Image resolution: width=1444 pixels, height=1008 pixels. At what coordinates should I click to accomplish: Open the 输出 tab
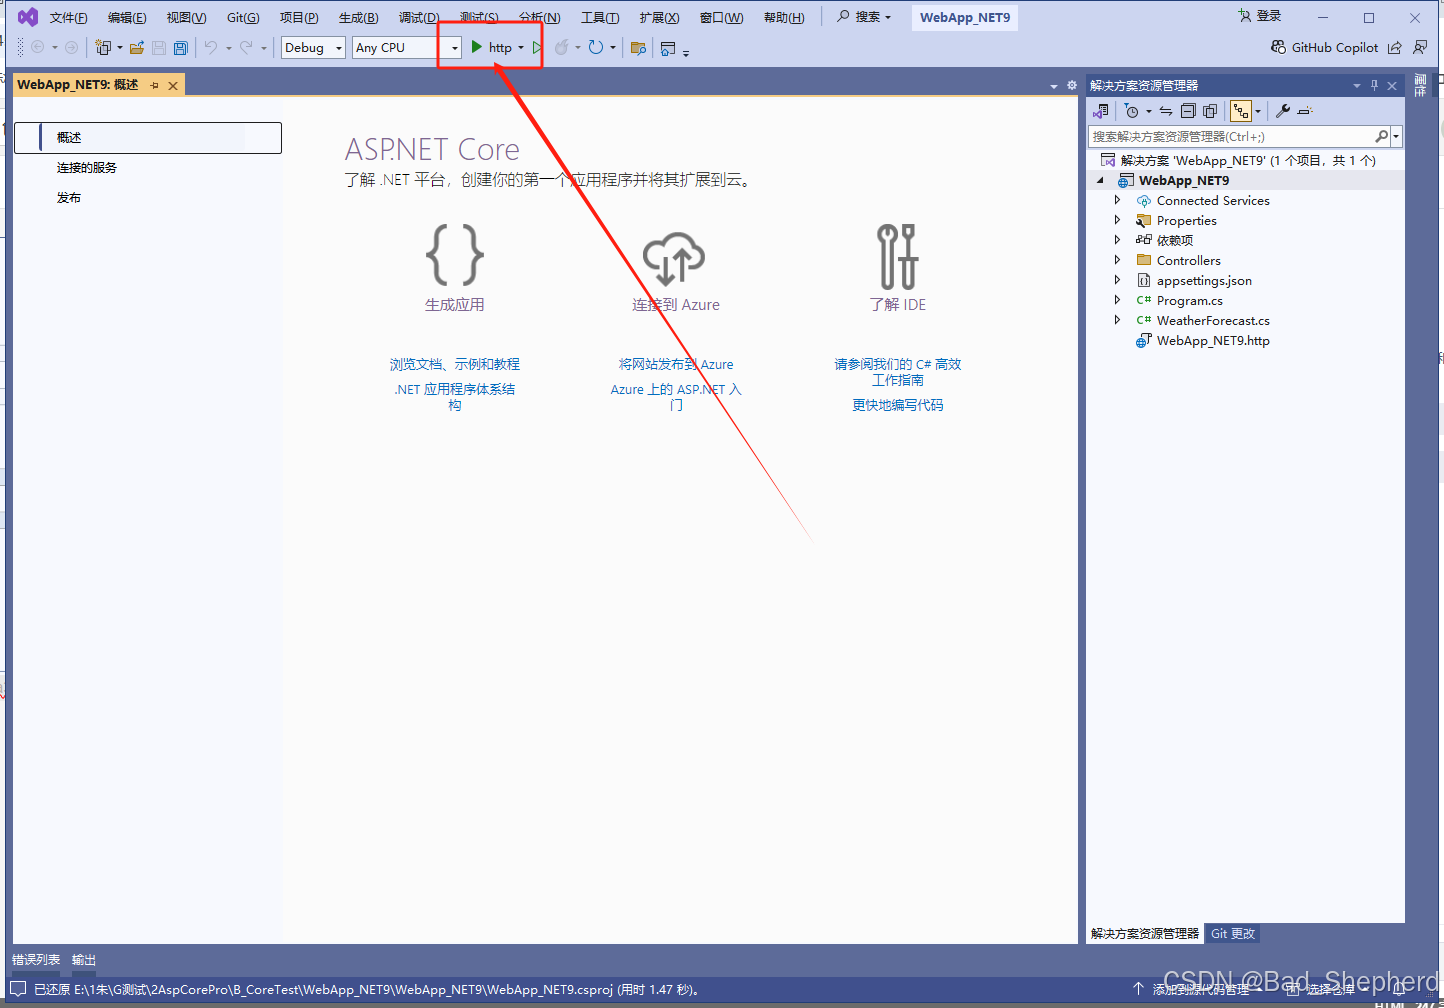pos(84,960)
